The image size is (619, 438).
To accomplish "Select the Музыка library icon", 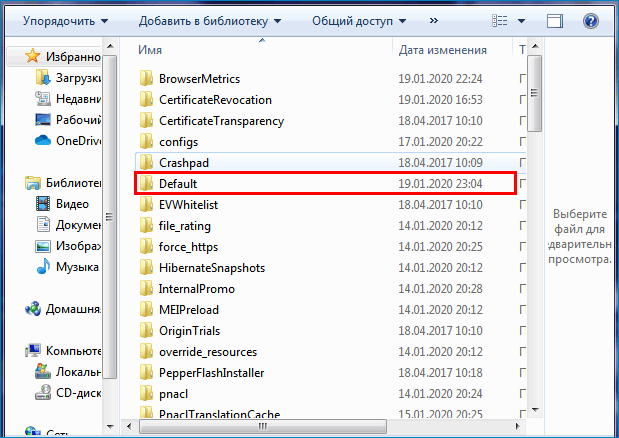I will click(43, 267).
